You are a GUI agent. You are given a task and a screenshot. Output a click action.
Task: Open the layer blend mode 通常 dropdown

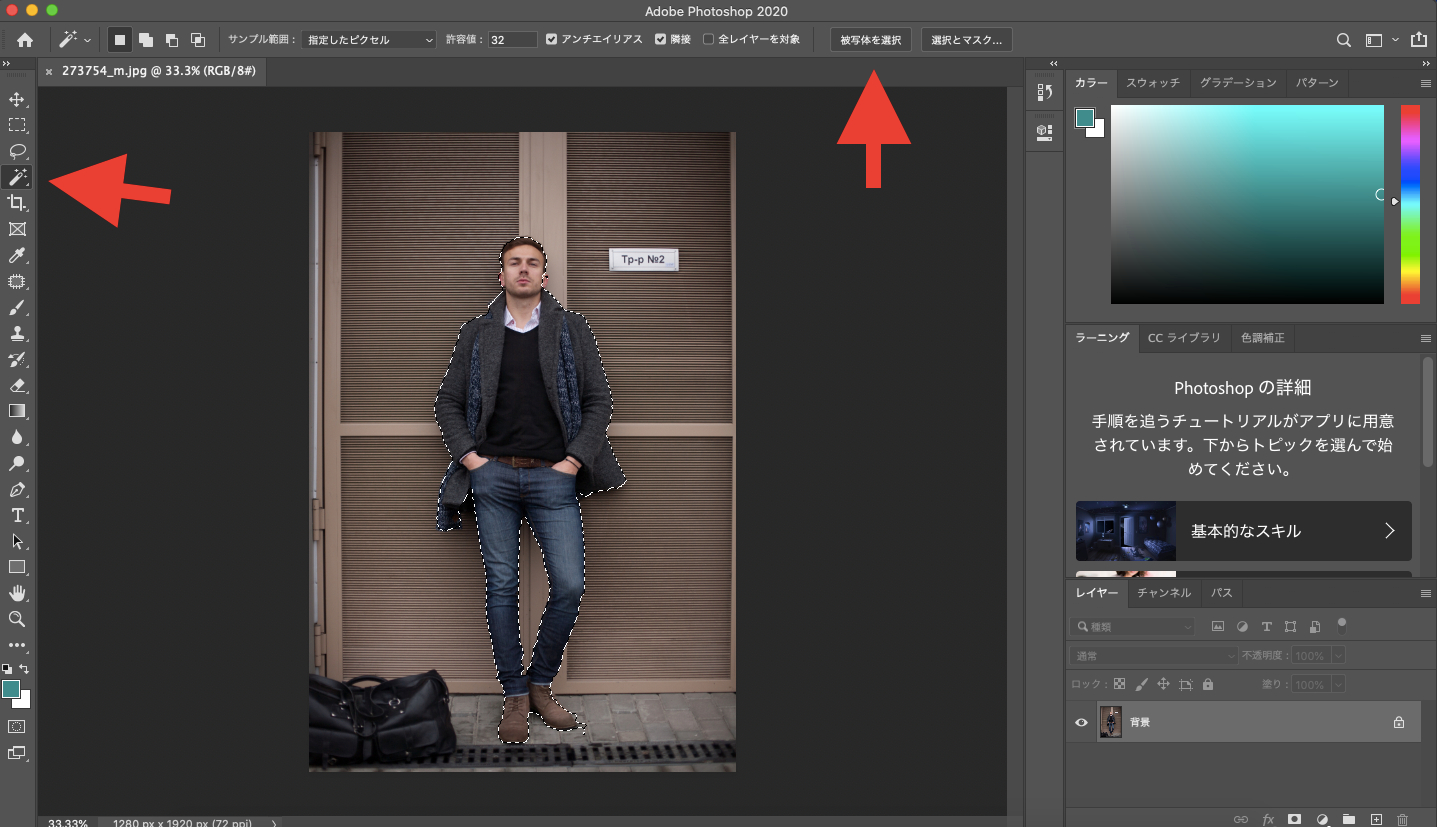1153,656
